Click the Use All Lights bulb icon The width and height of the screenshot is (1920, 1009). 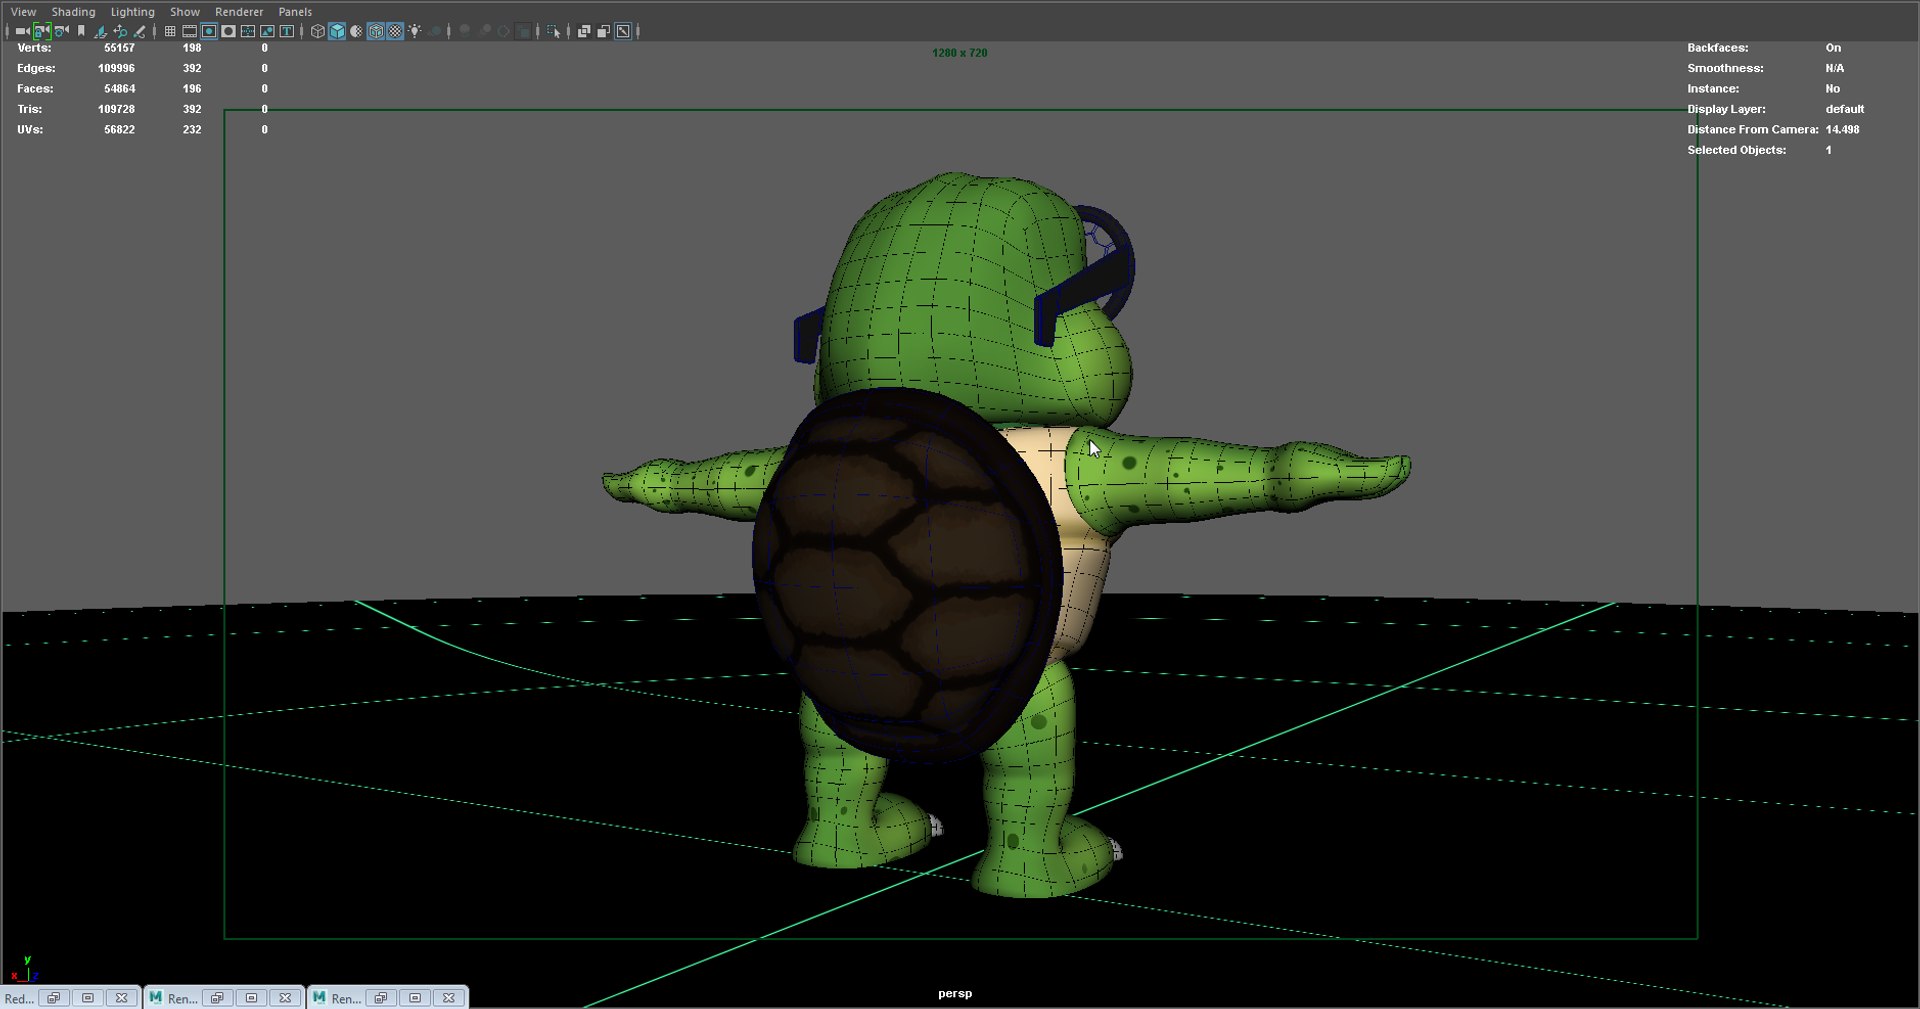point(415,31)
